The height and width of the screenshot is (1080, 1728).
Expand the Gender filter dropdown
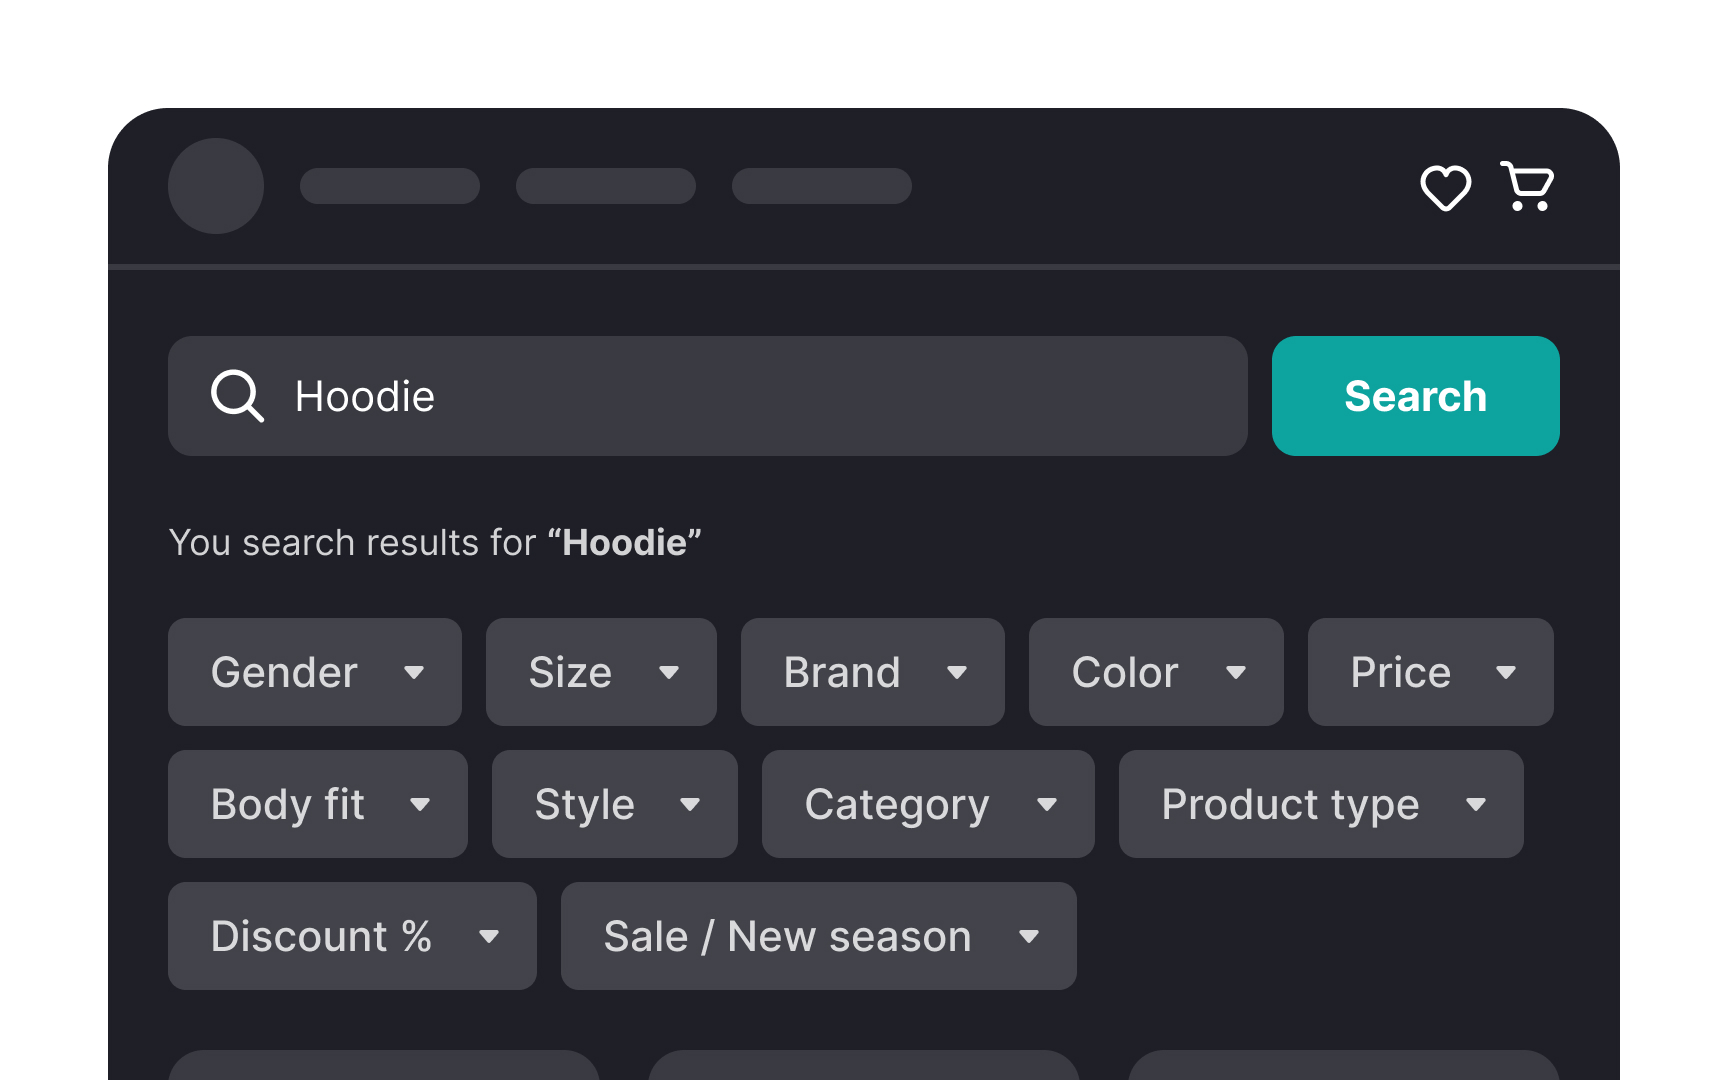(314, 672)
